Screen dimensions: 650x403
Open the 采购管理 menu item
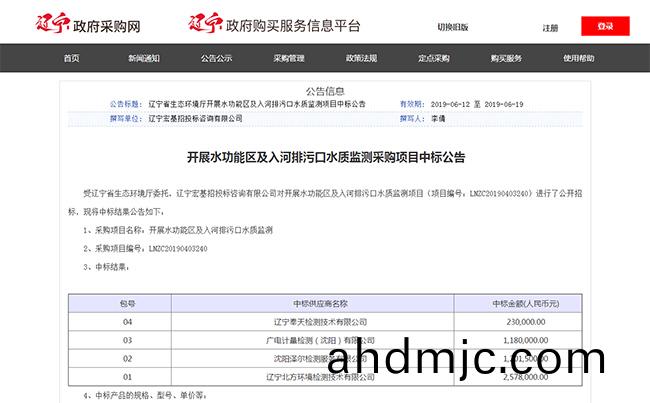click(x=289, y=58)
